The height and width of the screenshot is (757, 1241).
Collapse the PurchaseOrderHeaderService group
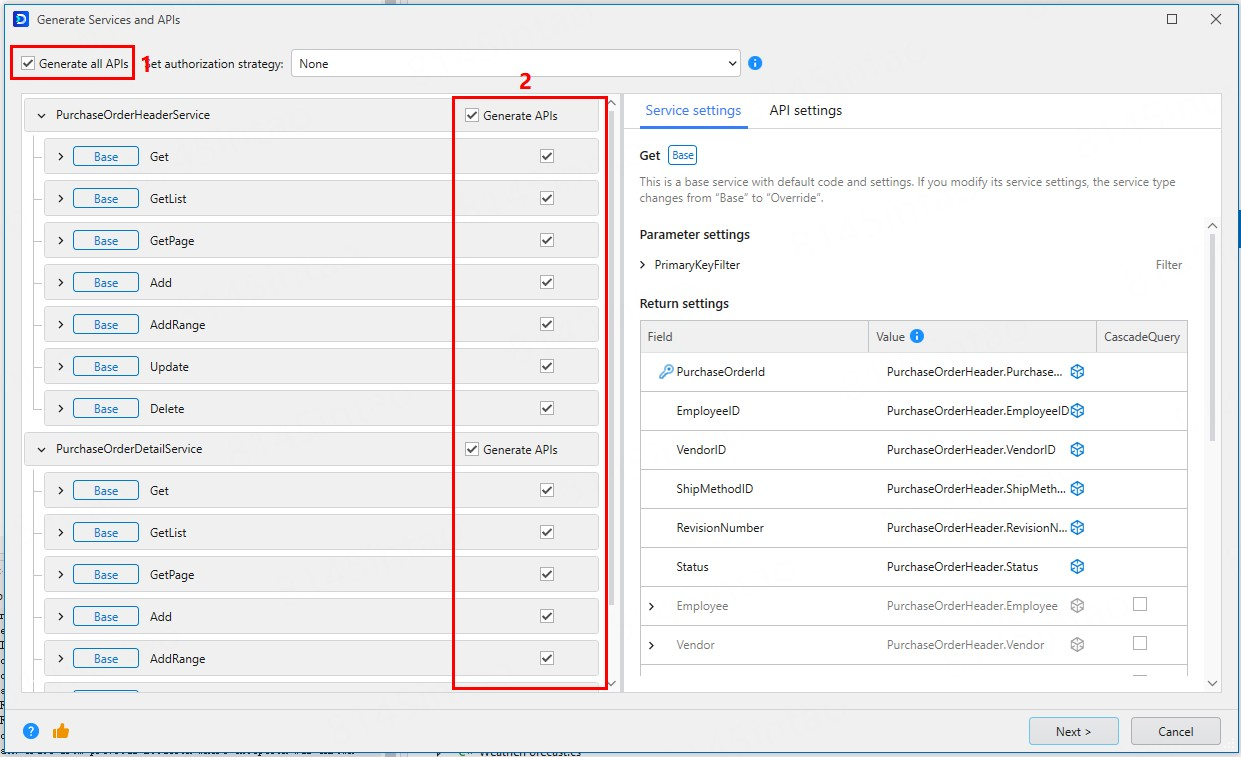41,116
